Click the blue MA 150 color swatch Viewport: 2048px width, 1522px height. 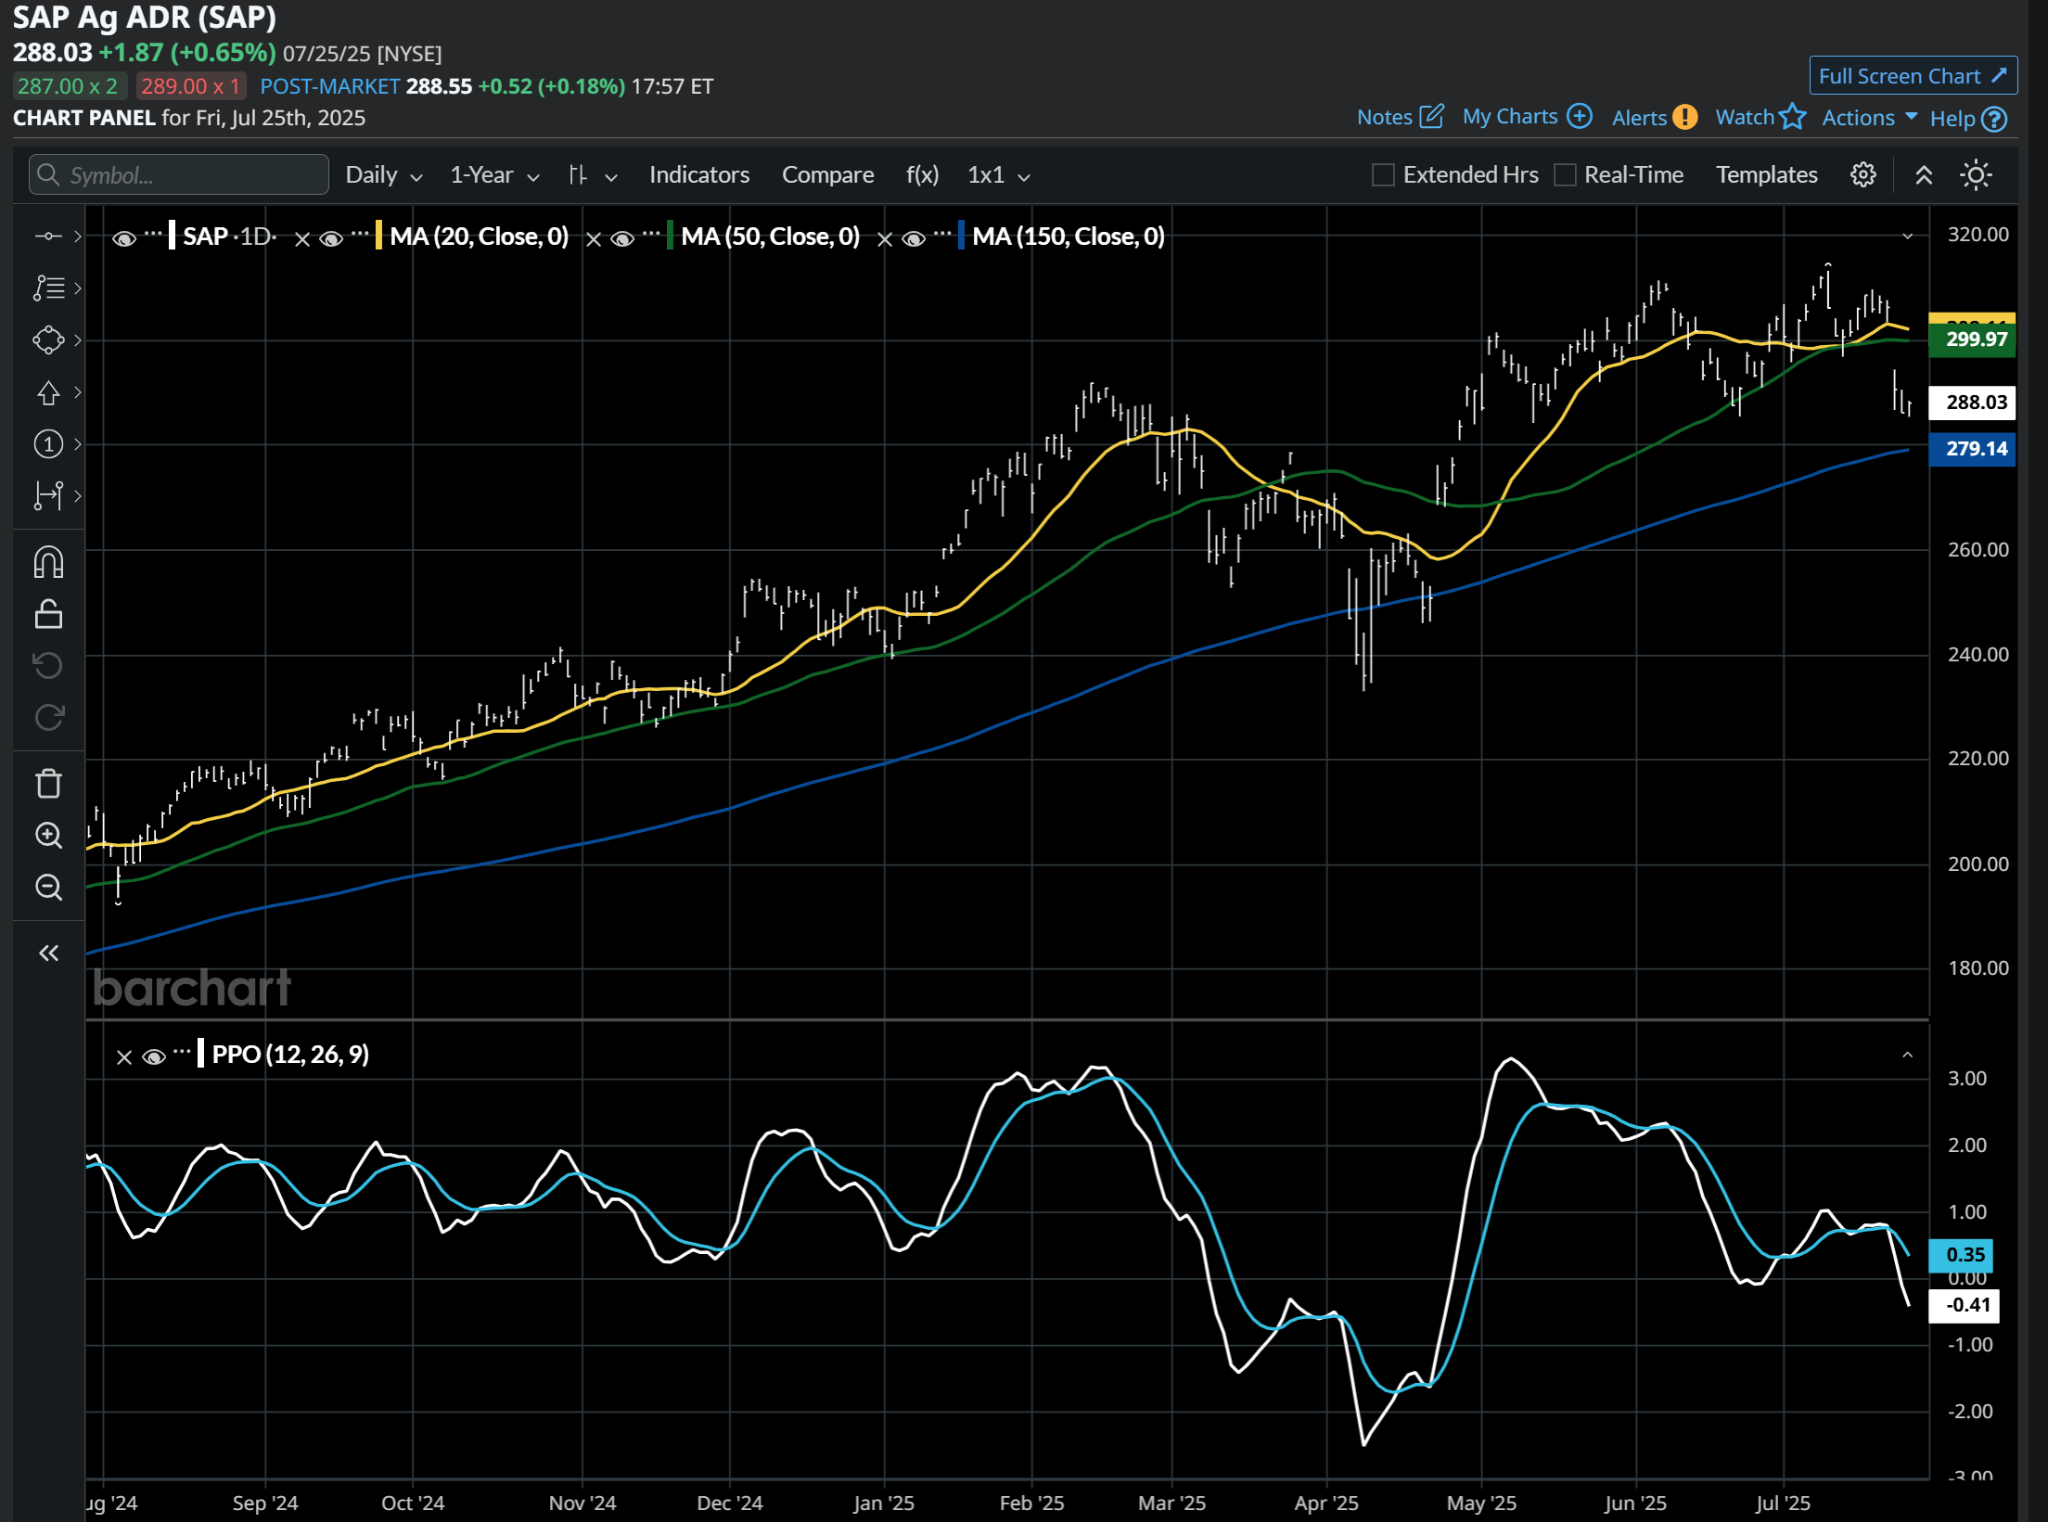961,236
